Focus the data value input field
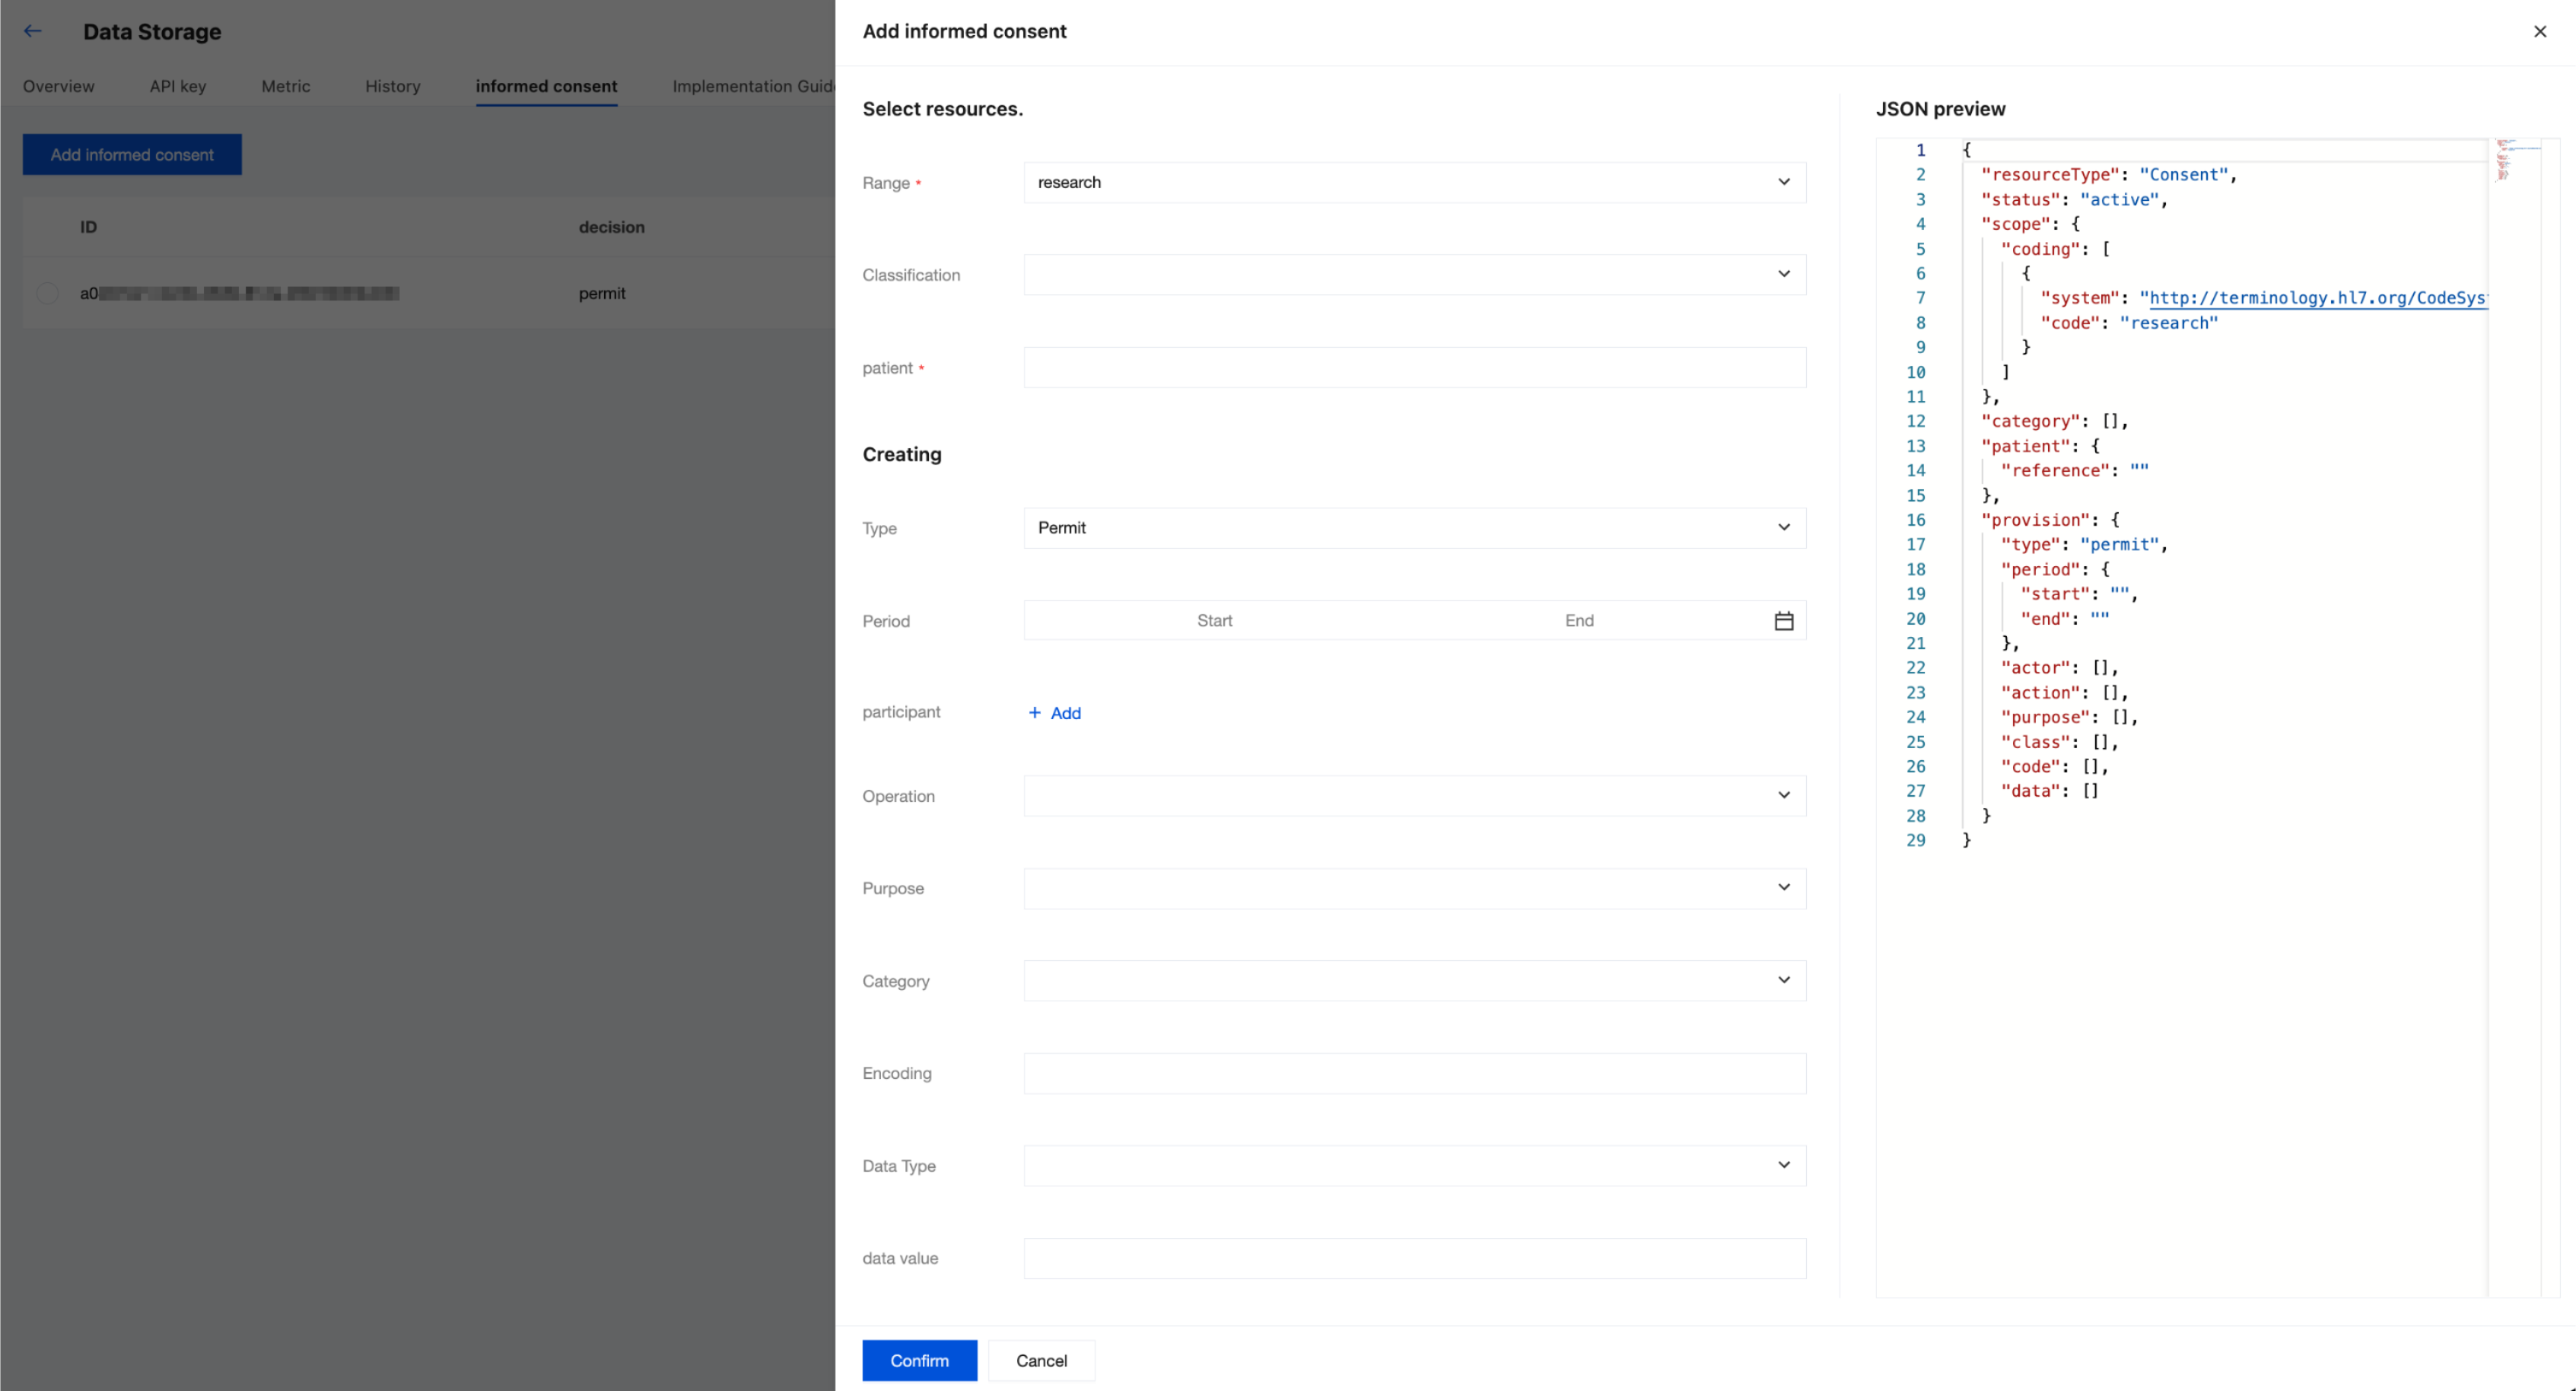This screenshot has height=1391, width=2576. point(1414,1258)
